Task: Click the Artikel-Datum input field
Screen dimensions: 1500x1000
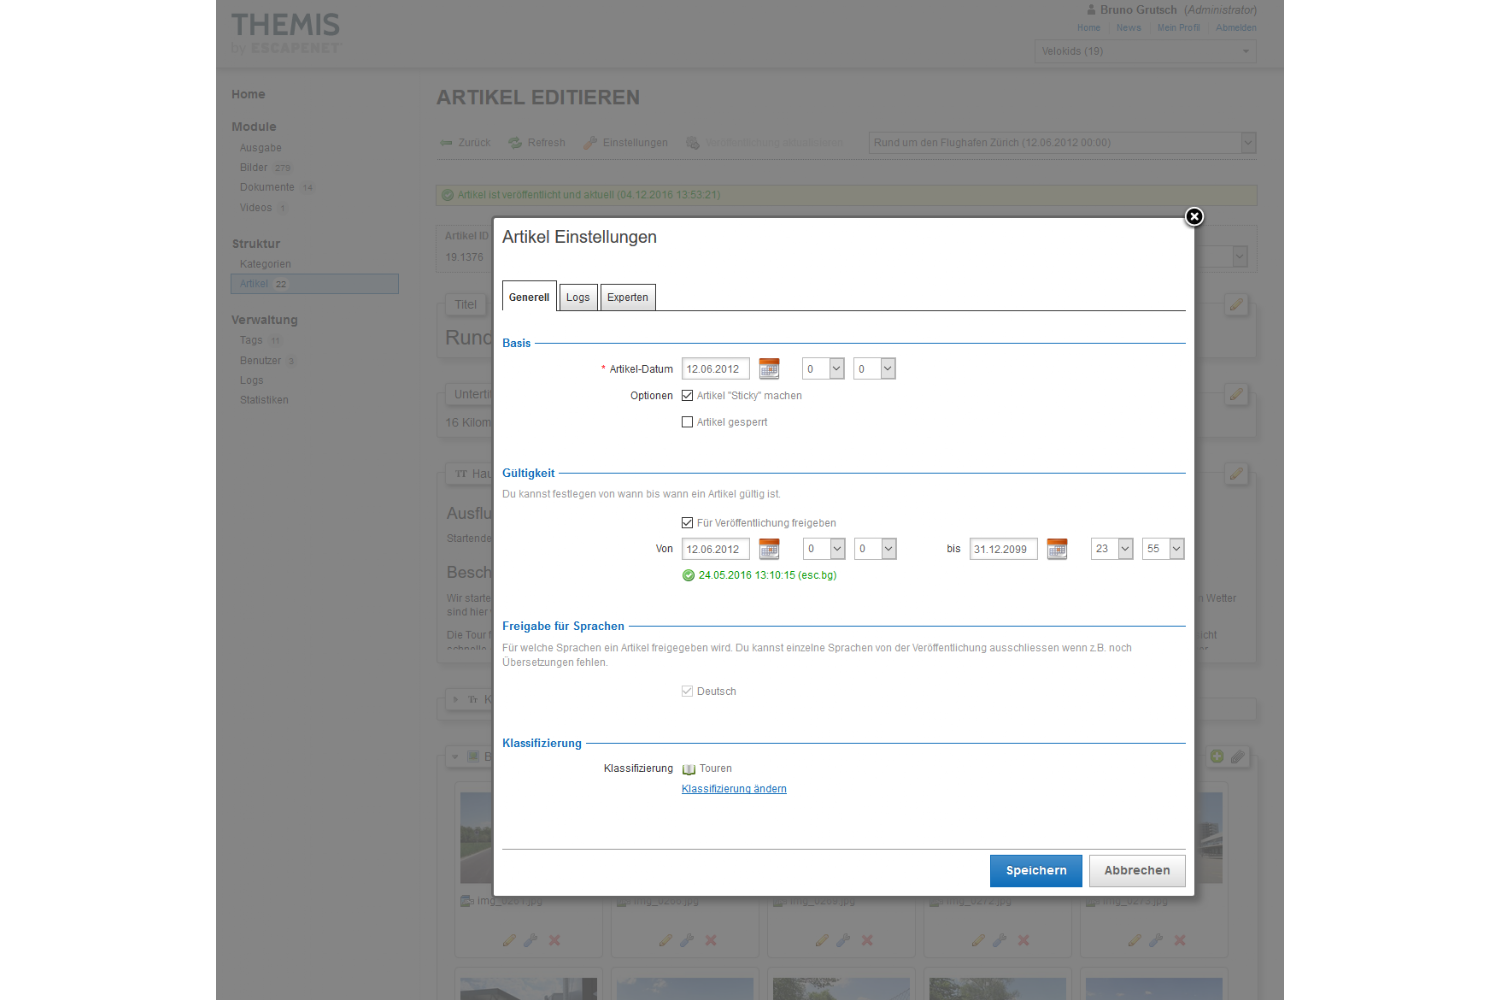Action: (x=715, y=369)
